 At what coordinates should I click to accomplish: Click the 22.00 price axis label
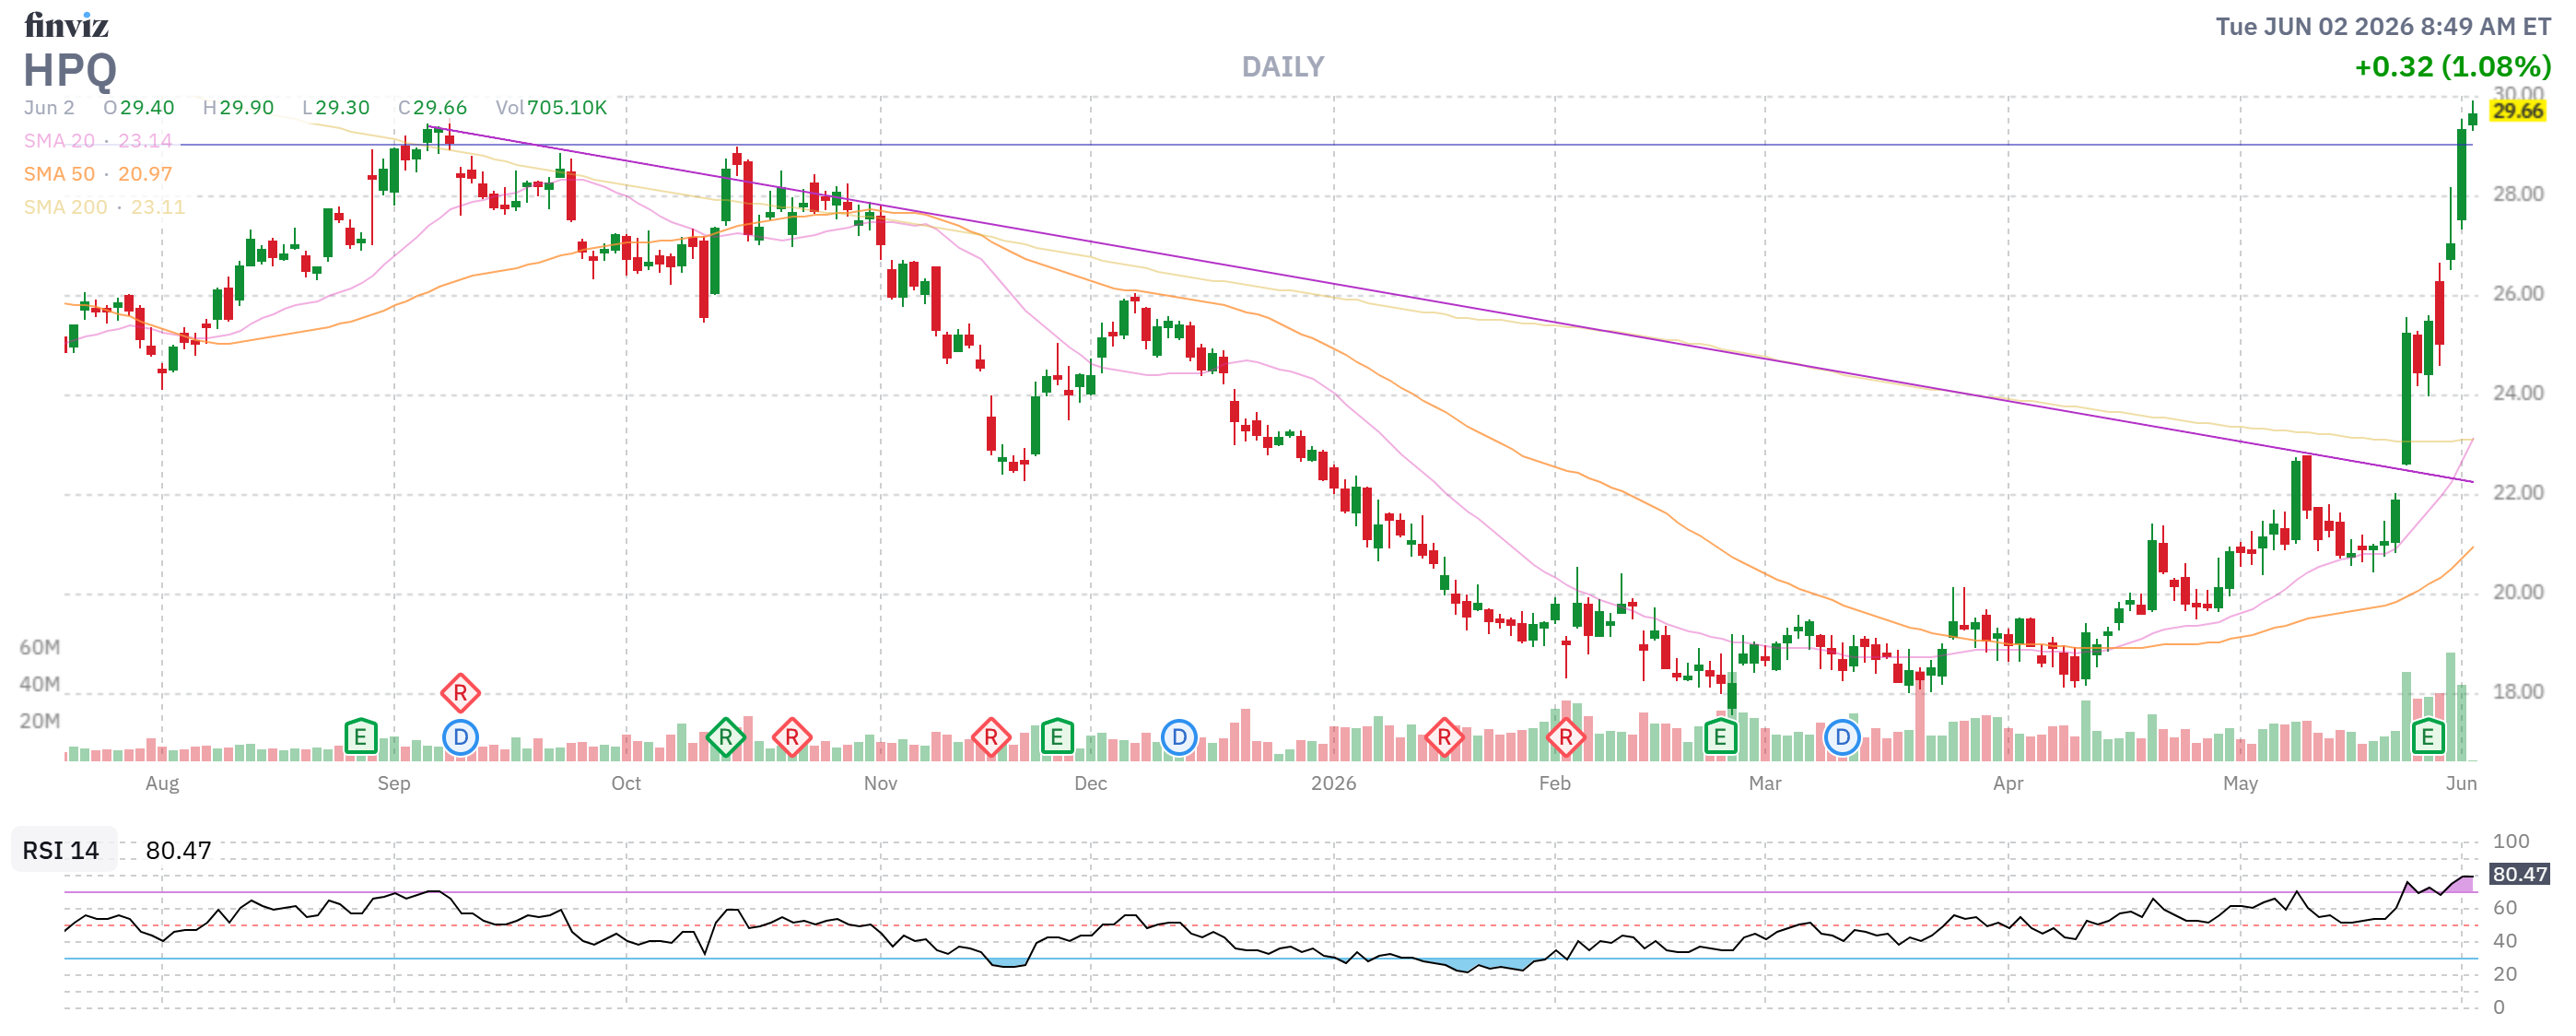coord(2518,493)
